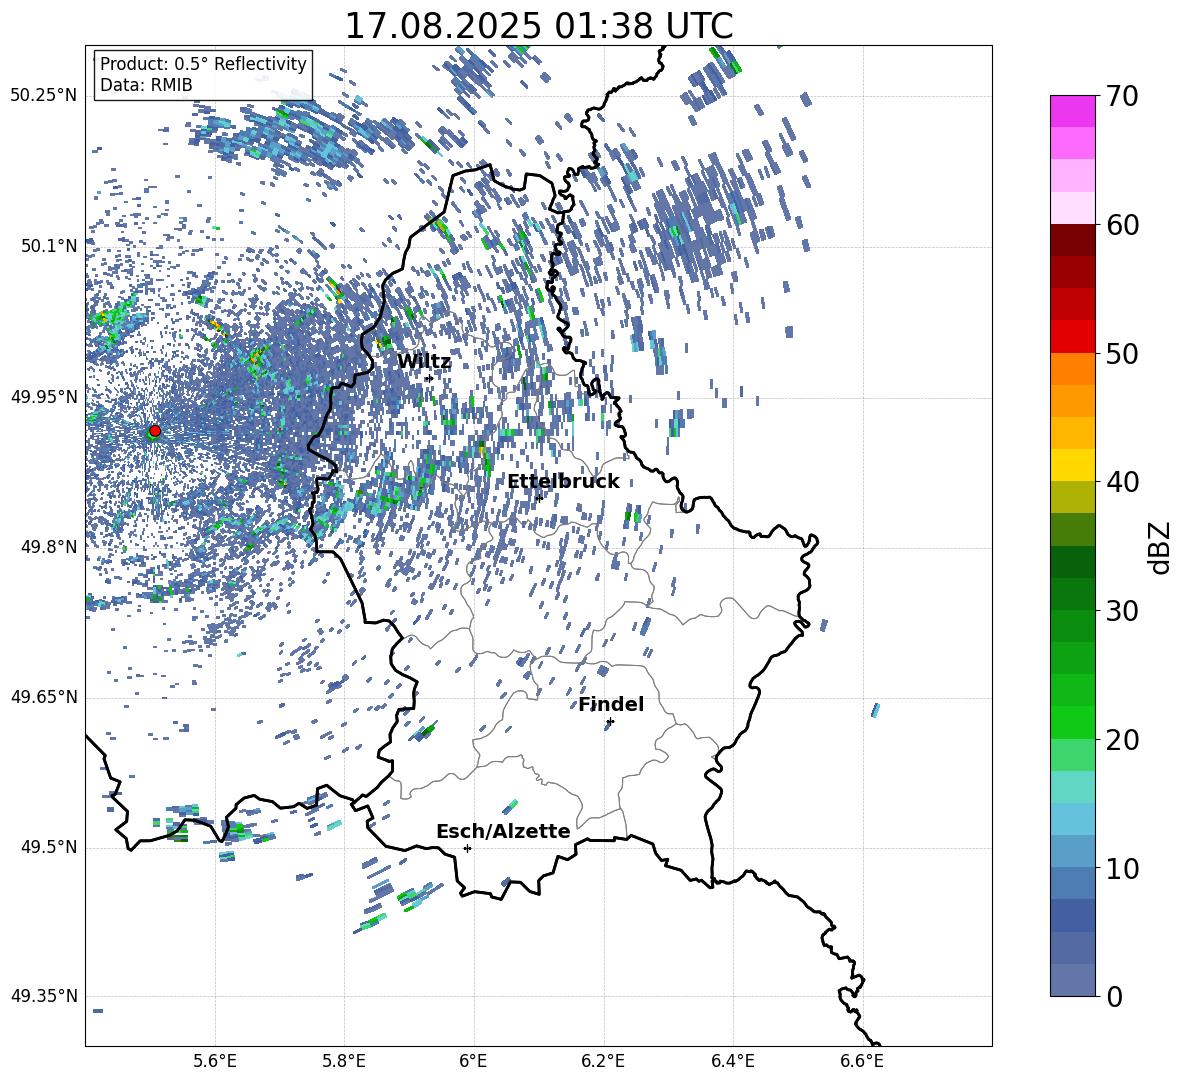Click the 50 colorbar tick label
1184x1081 pixels.
pyautogui.click(x=1122, y=354)
